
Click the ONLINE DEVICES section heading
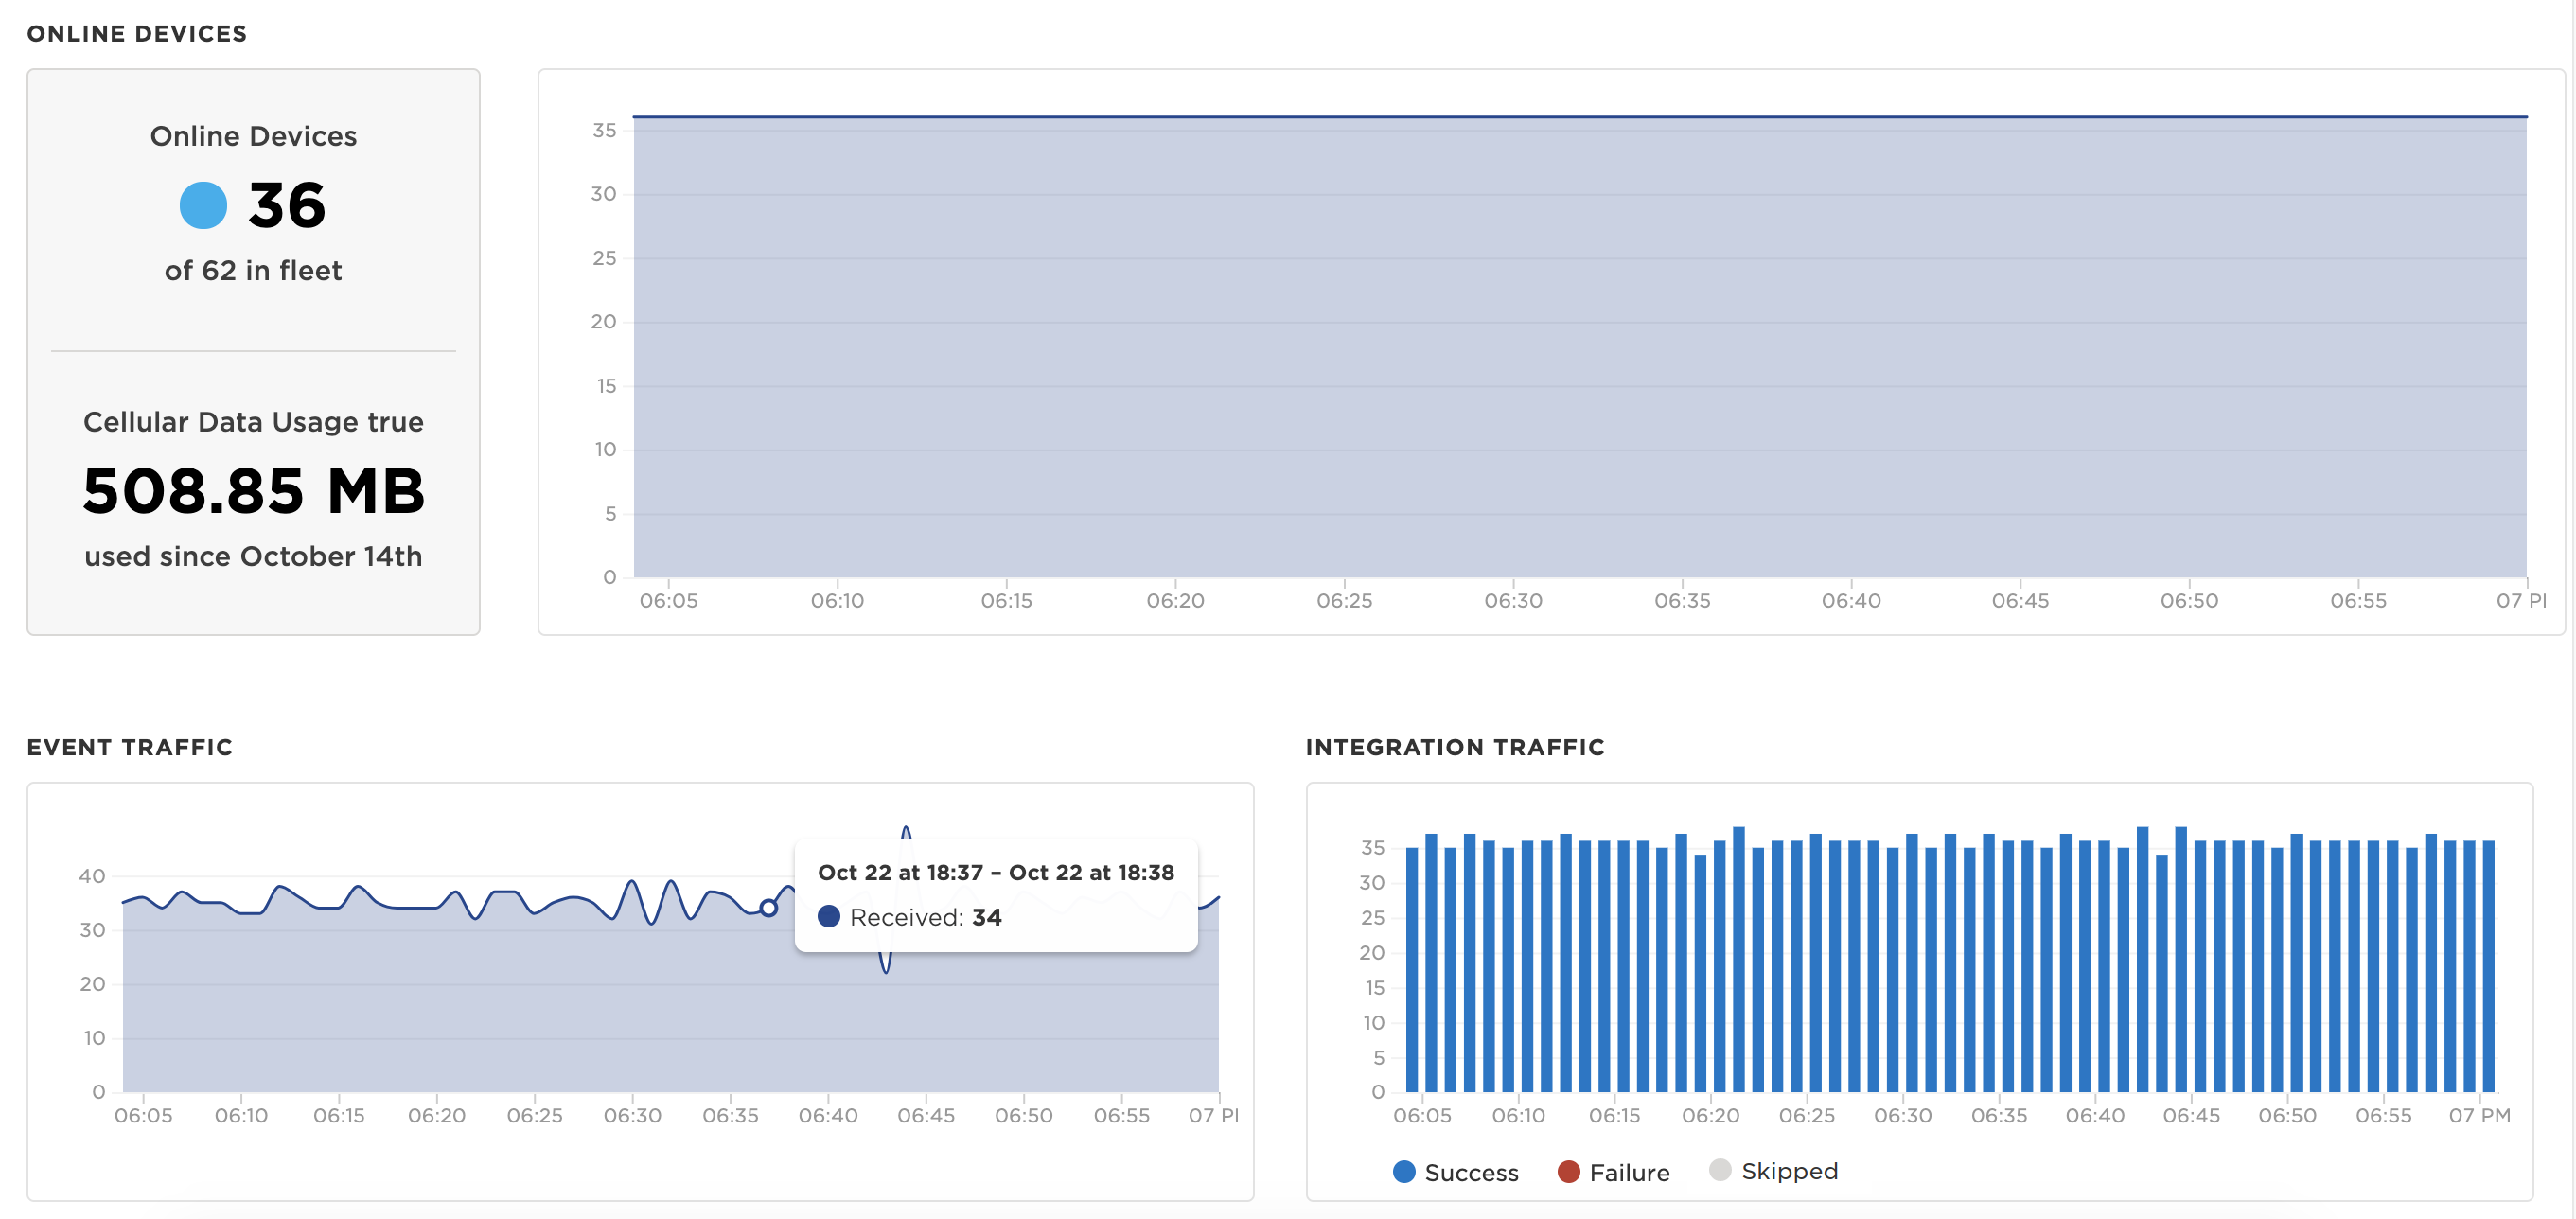pos(137,34)
